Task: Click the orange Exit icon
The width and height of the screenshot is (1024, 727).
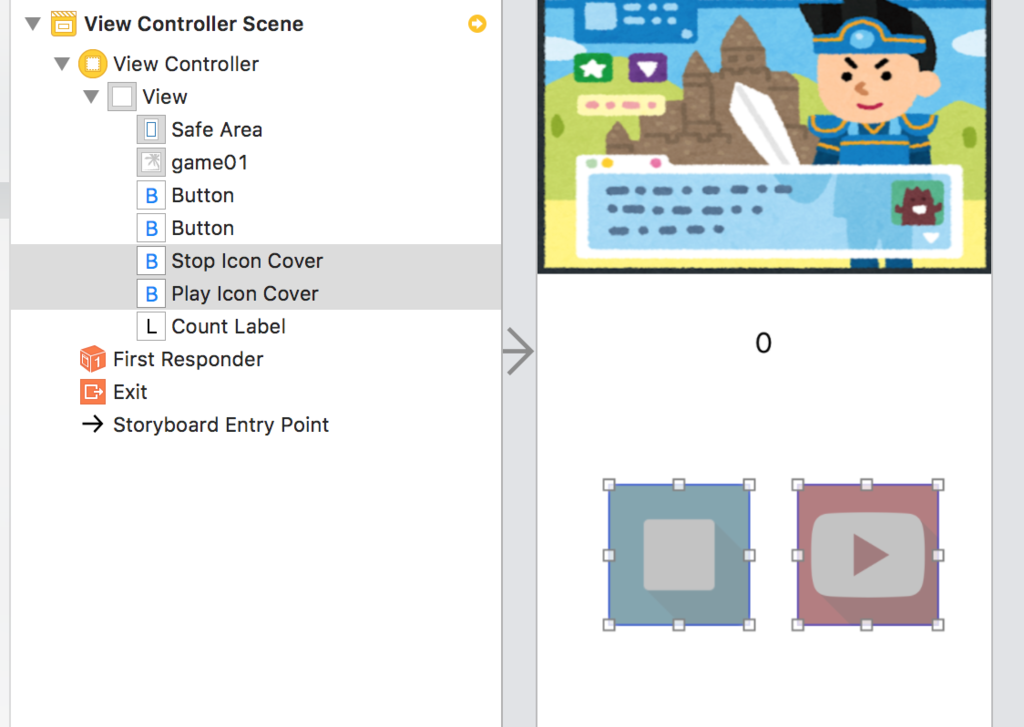Action: [93, 392]
